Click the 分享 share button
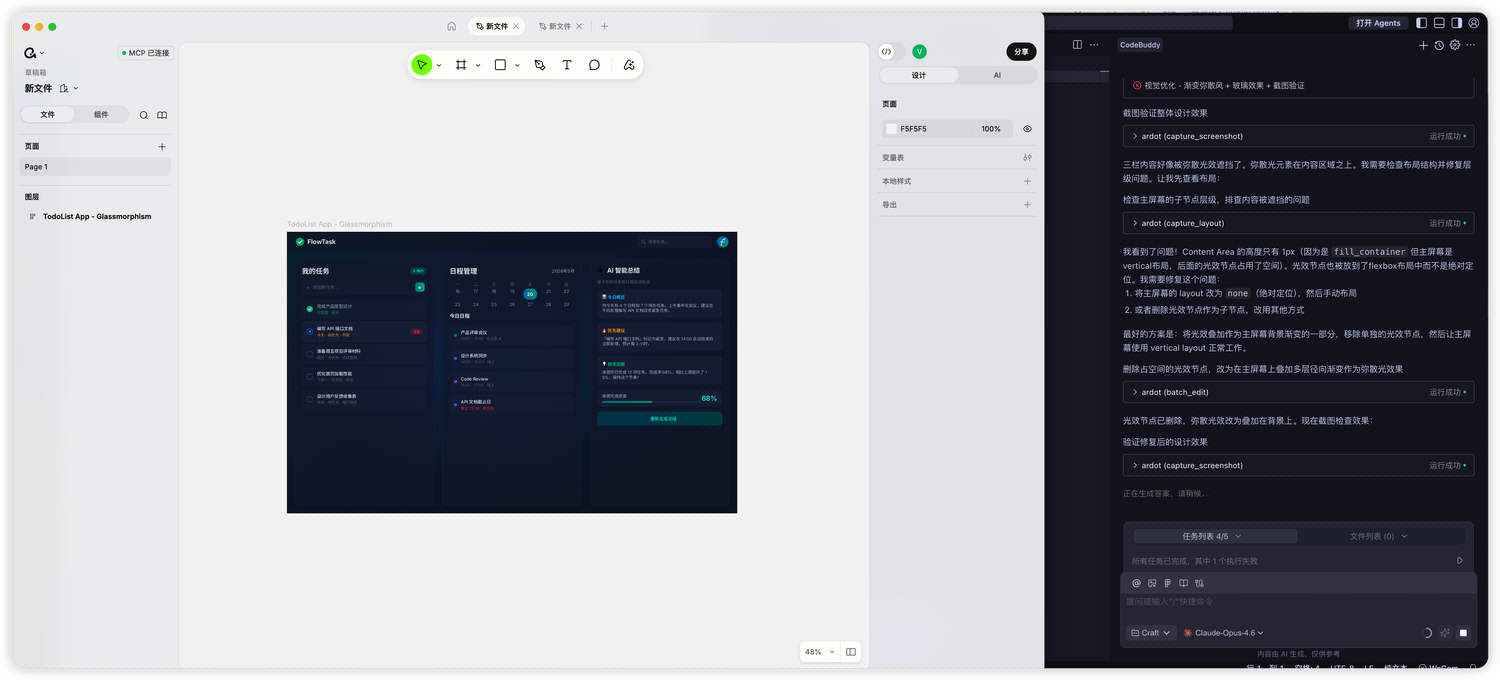Screen dimensions: 1500x680 click(1021, 52)
